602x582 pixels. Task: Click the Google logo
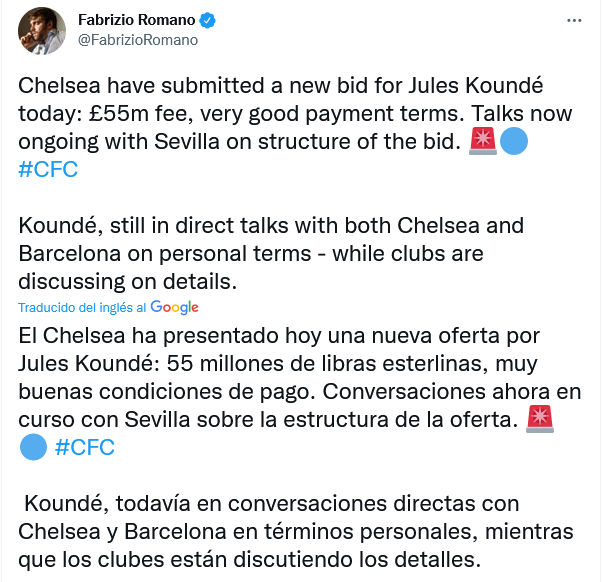174,307
